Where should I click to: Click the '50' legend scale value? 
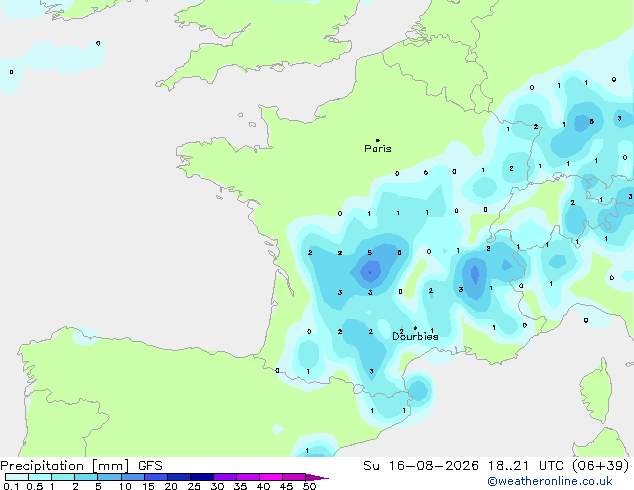tap(309, 486)
